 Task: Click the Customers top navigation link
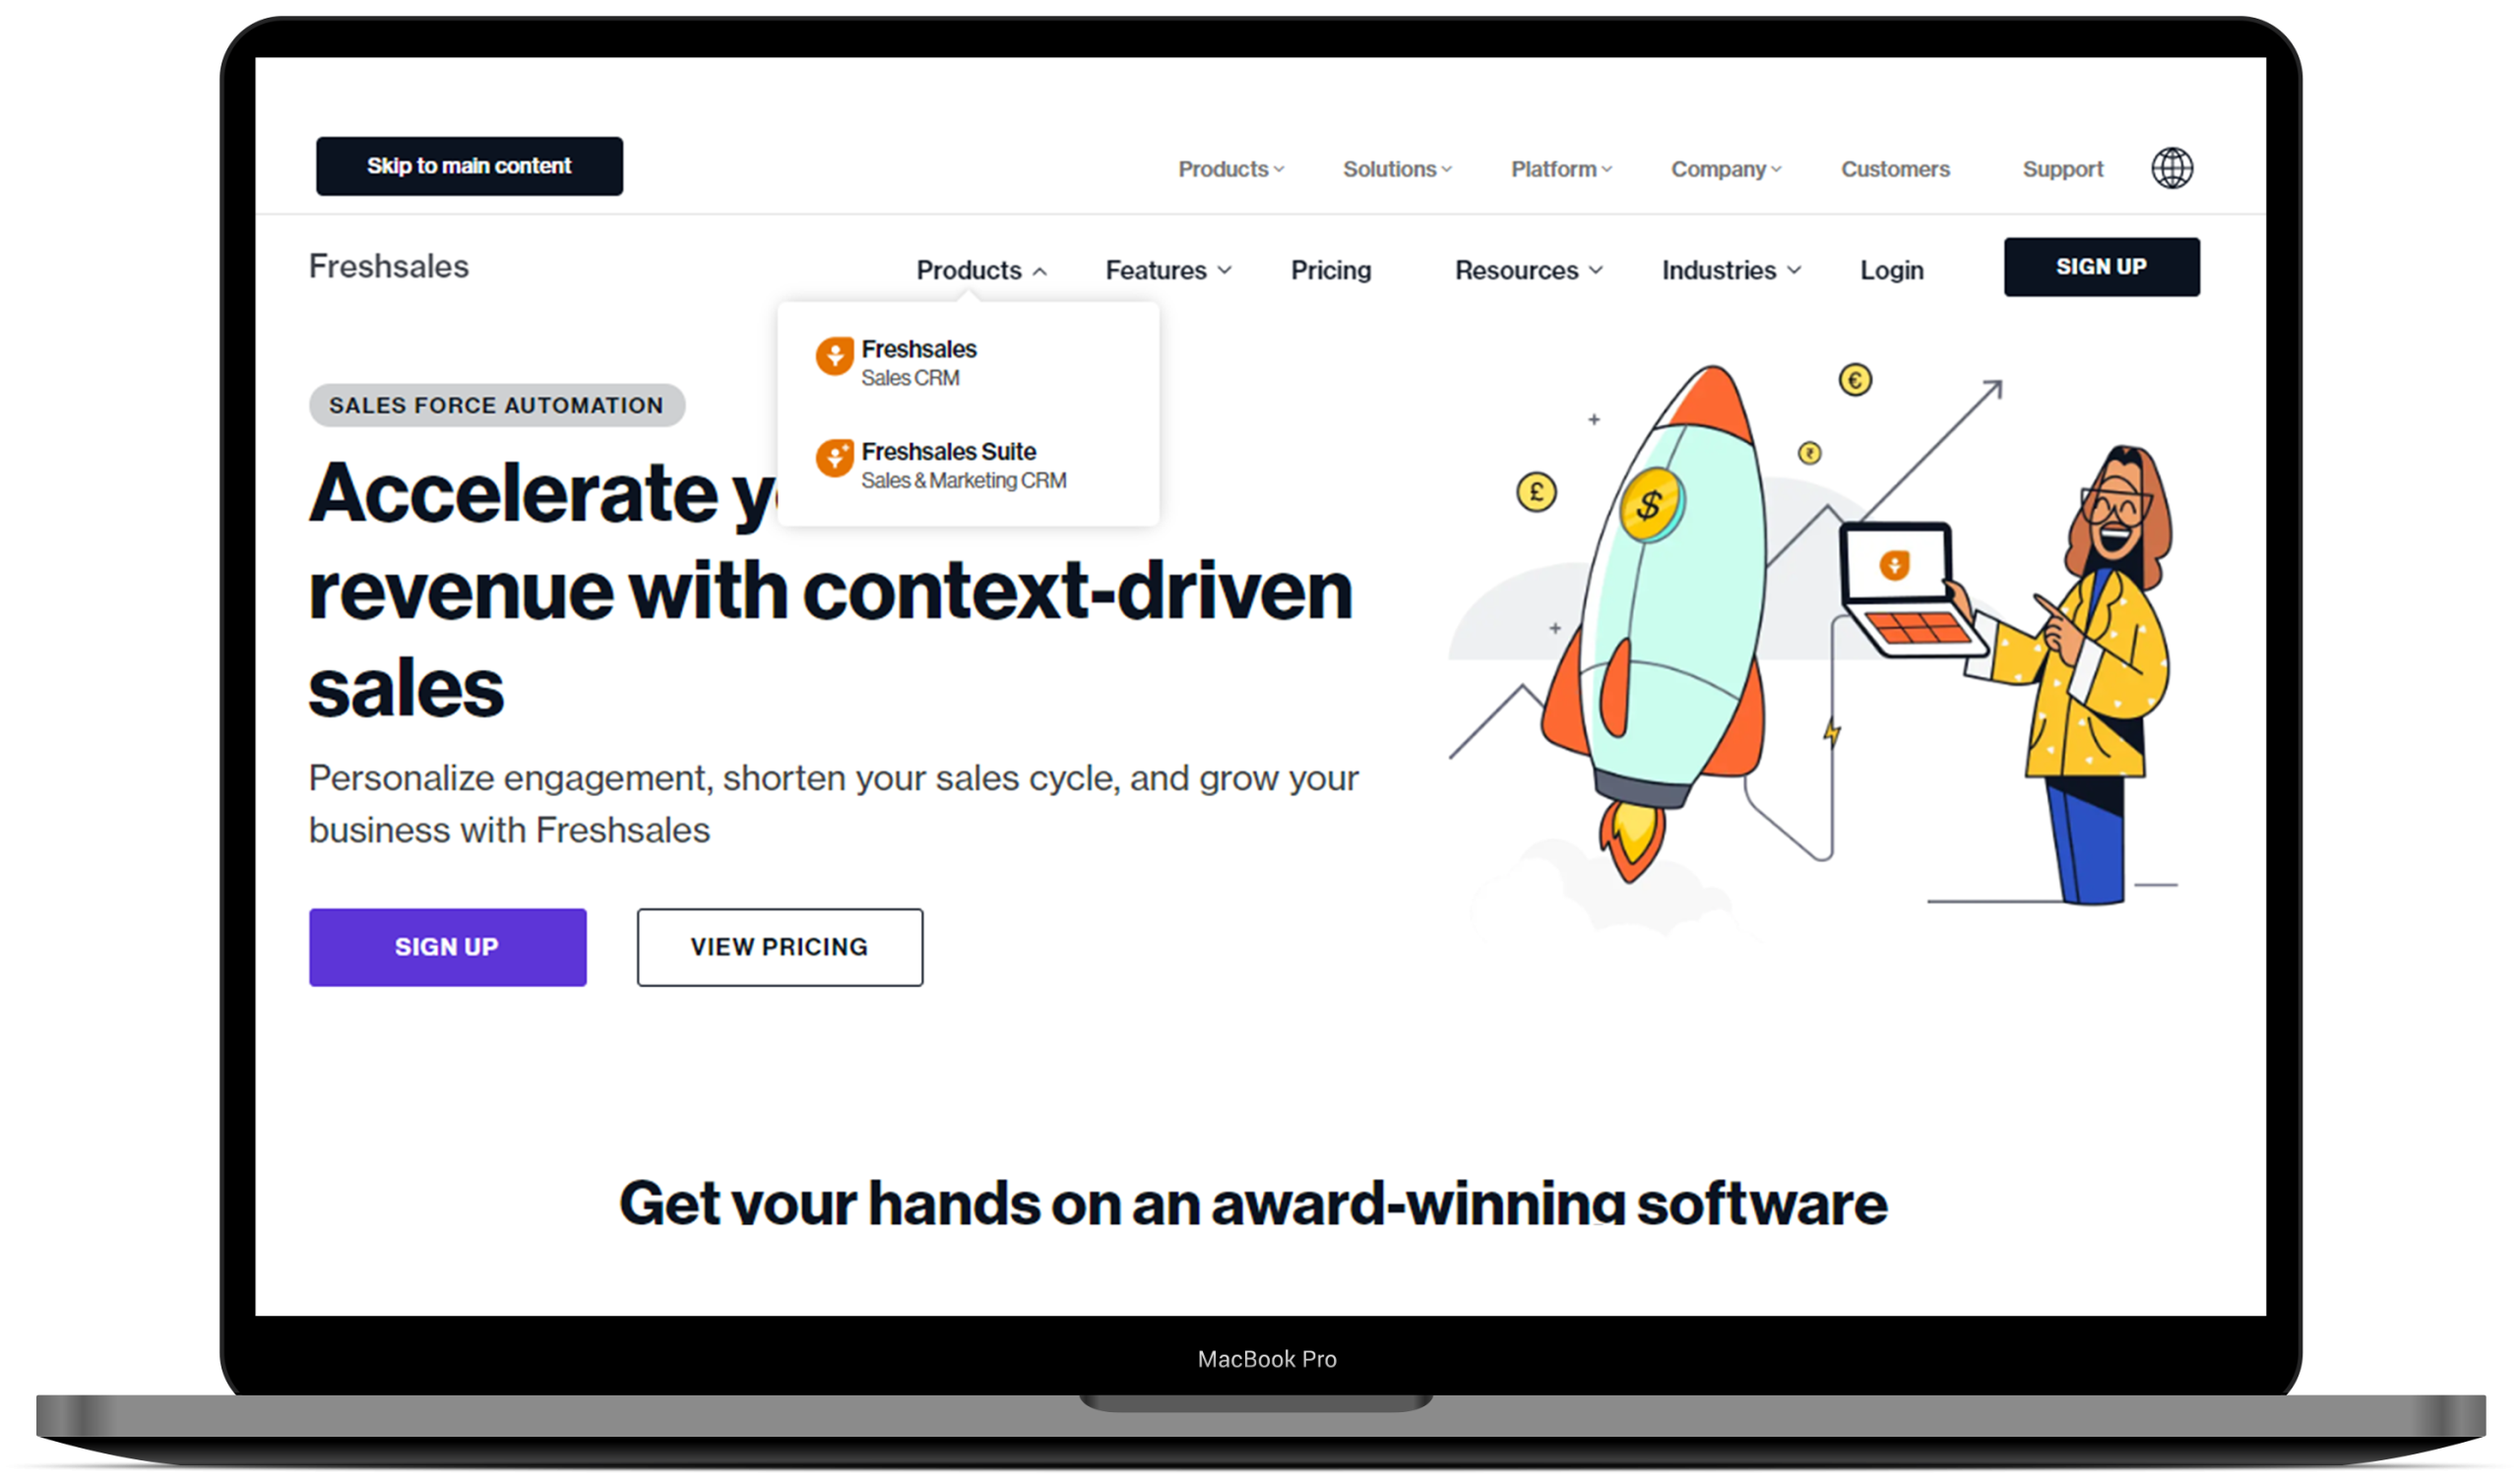[x=1894, y=166]
